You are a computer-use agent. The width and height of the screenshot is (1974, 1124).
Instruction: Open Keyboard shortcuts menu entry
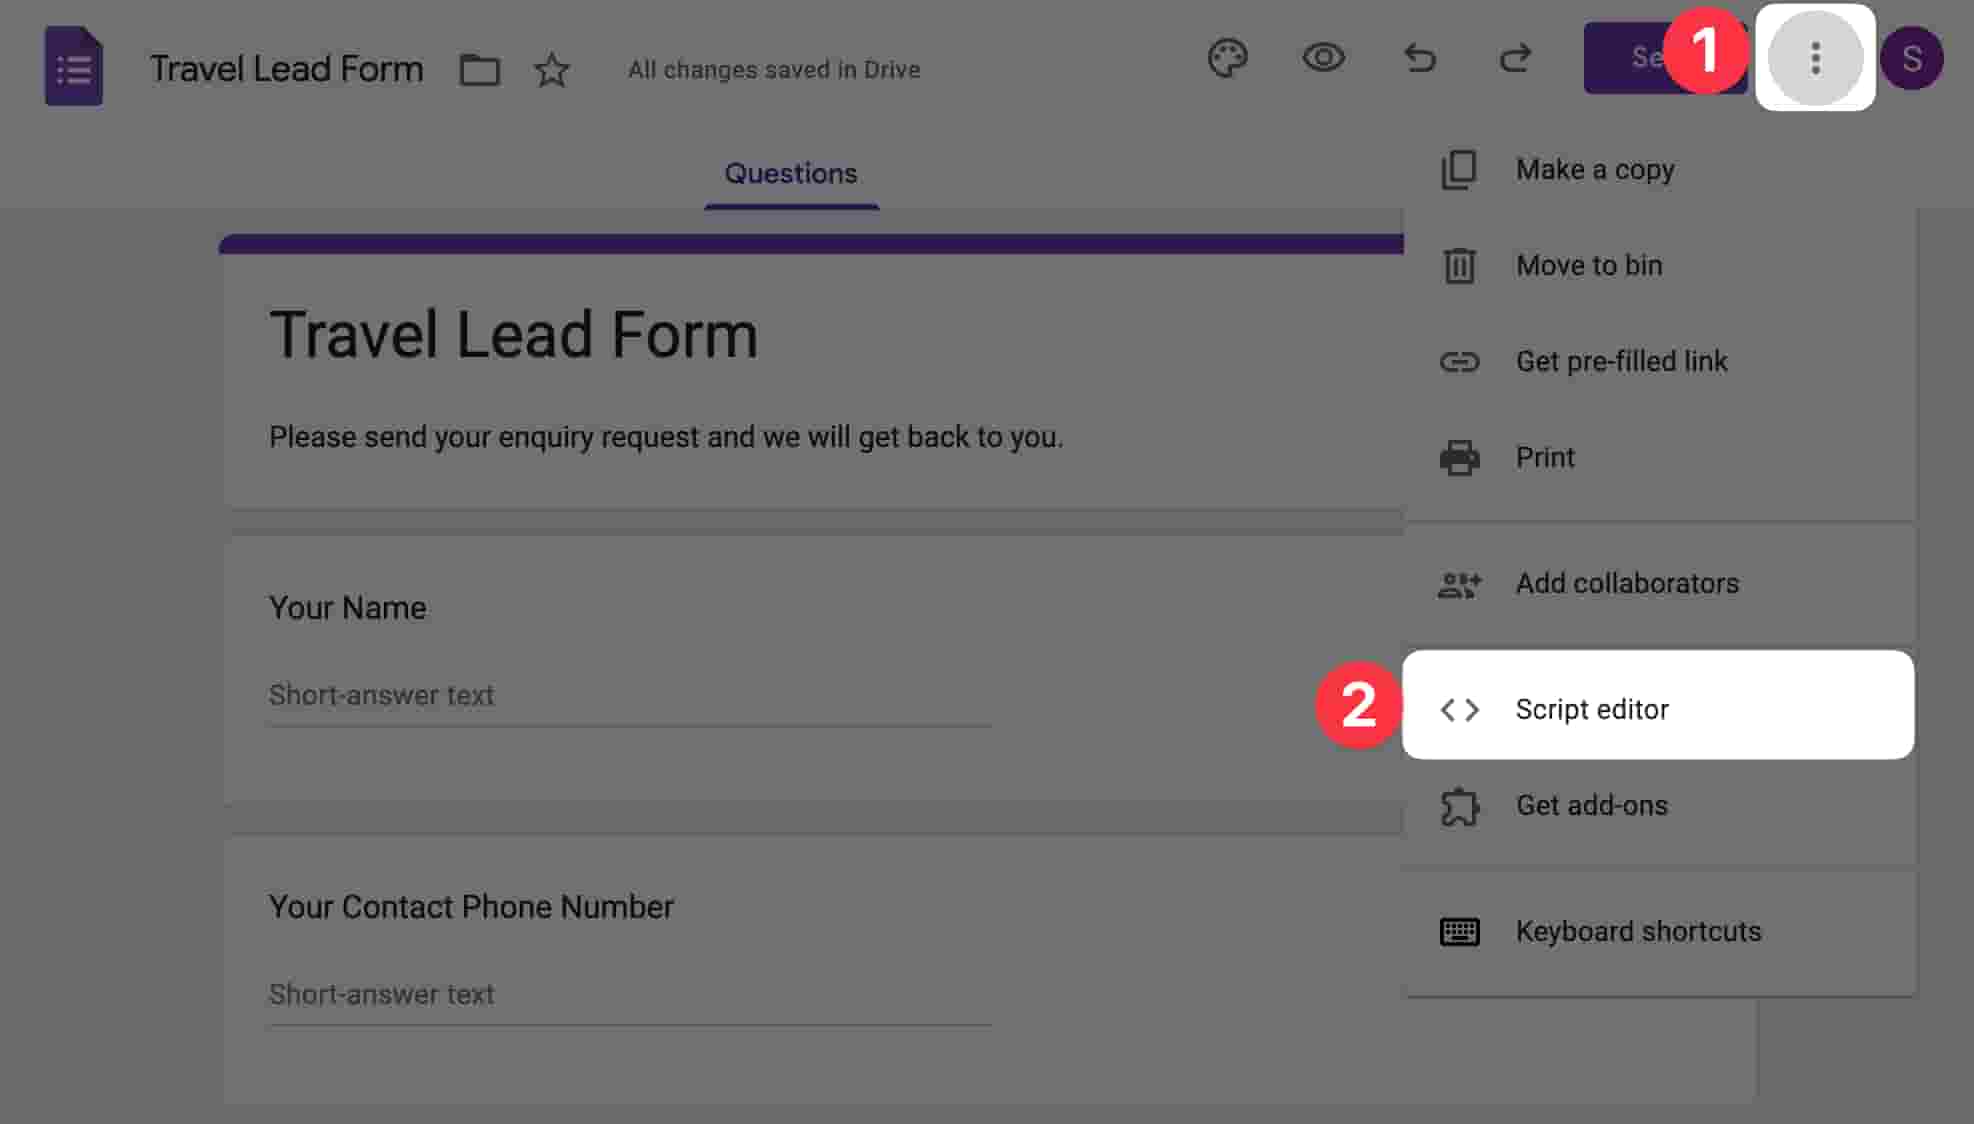coord(1637,931)
